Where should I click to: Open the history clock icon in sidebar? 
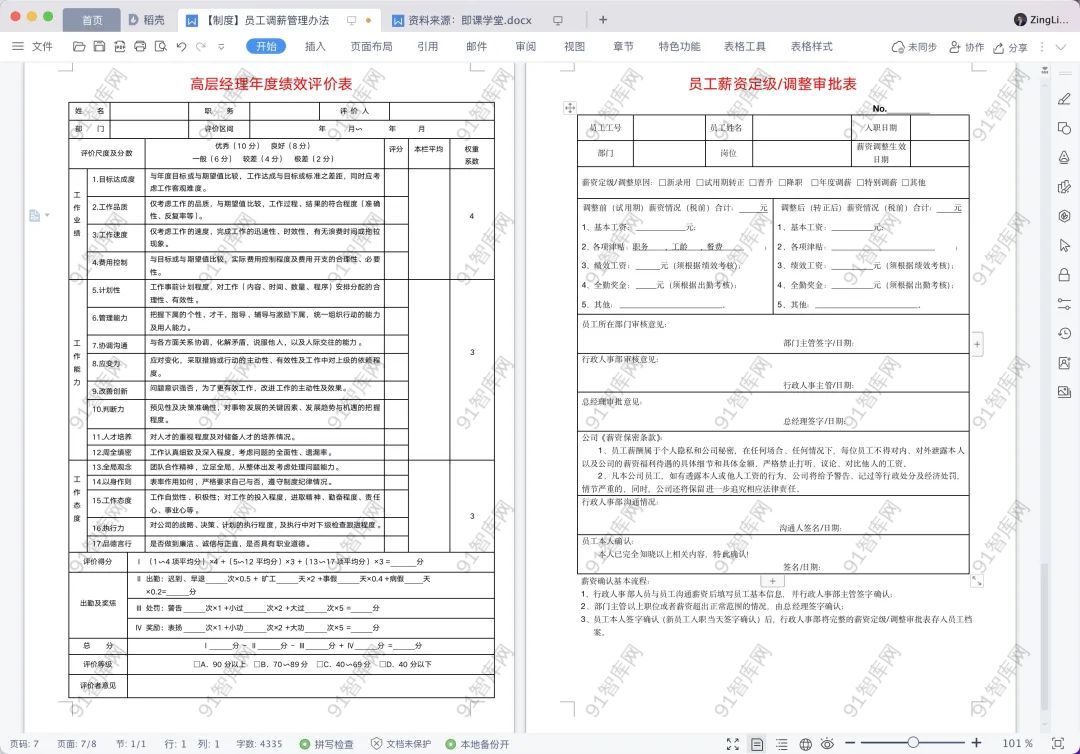[x=1064, y=333]
